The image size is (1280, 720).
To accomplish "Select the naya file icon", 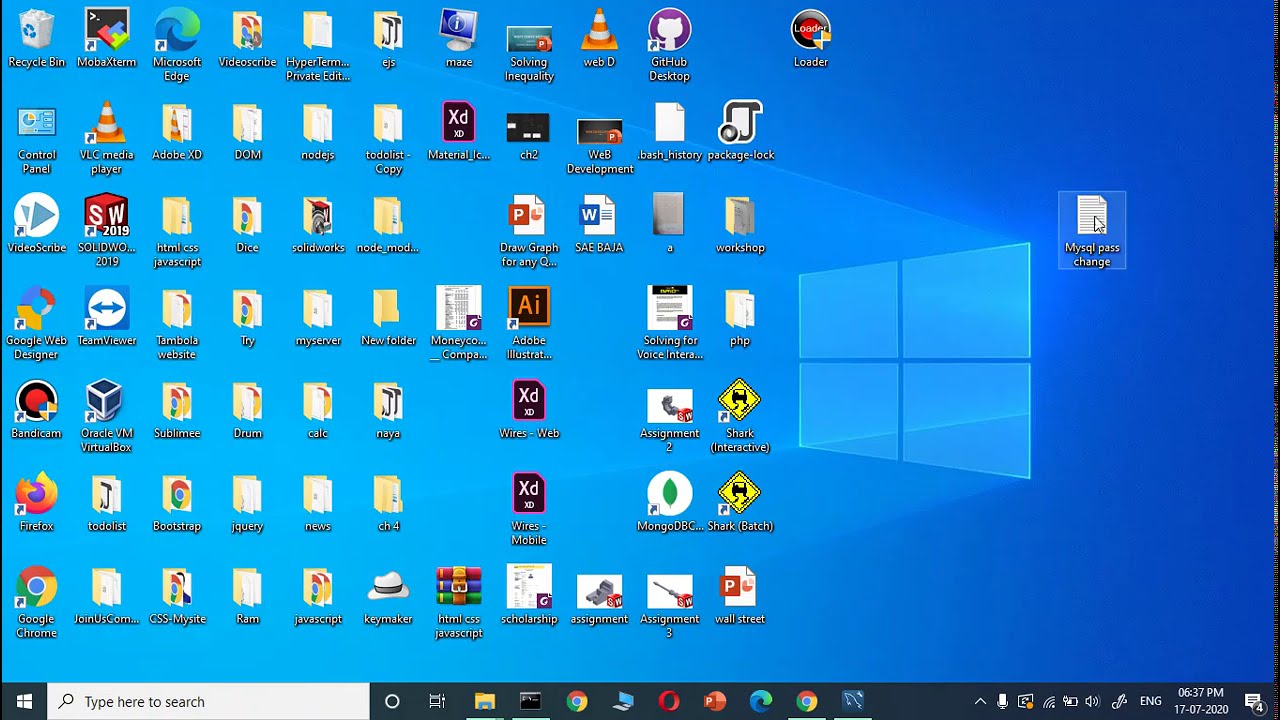I will [x=388, y=411].
